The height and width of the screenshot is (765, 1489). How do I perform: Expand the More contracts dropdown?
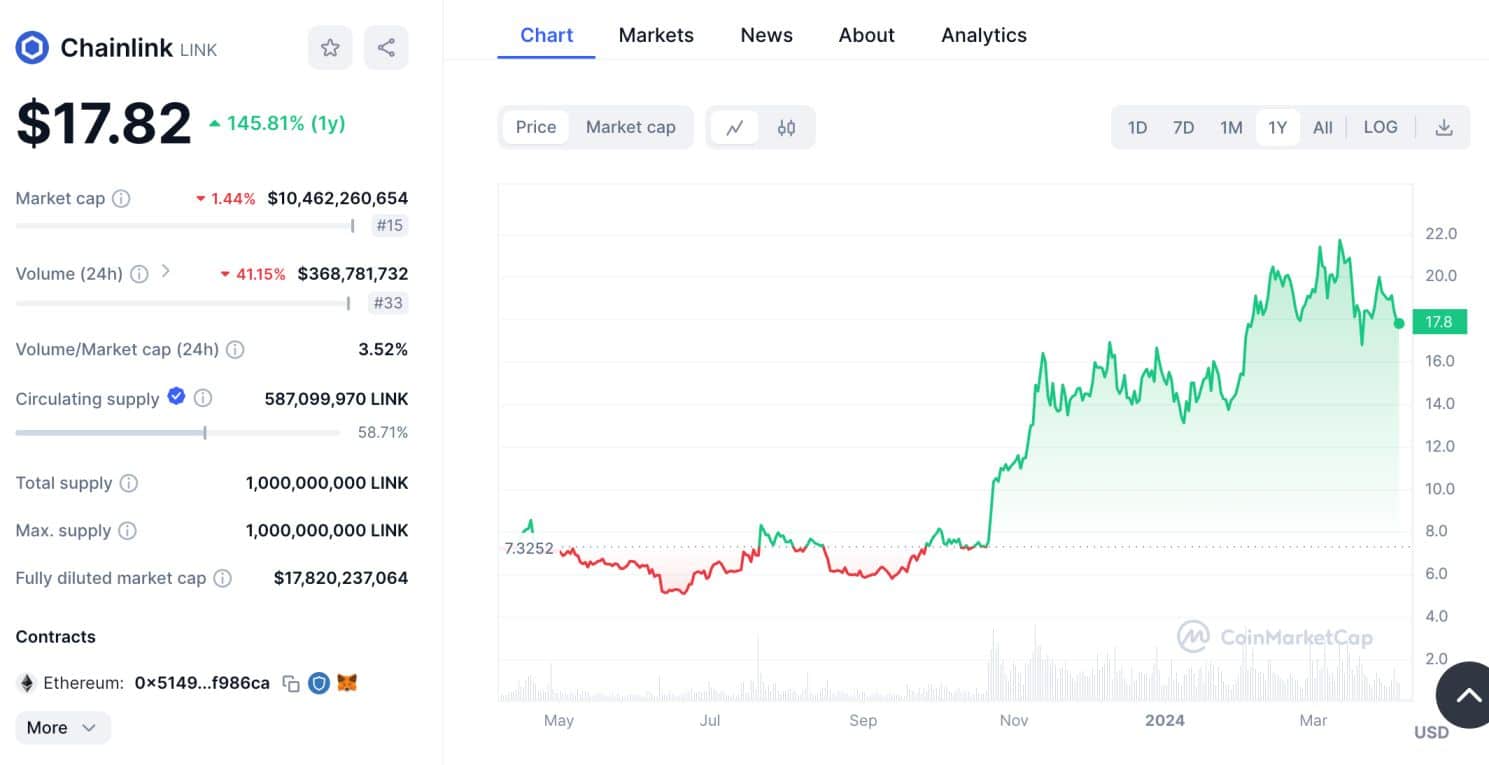(x=63, y=727)
